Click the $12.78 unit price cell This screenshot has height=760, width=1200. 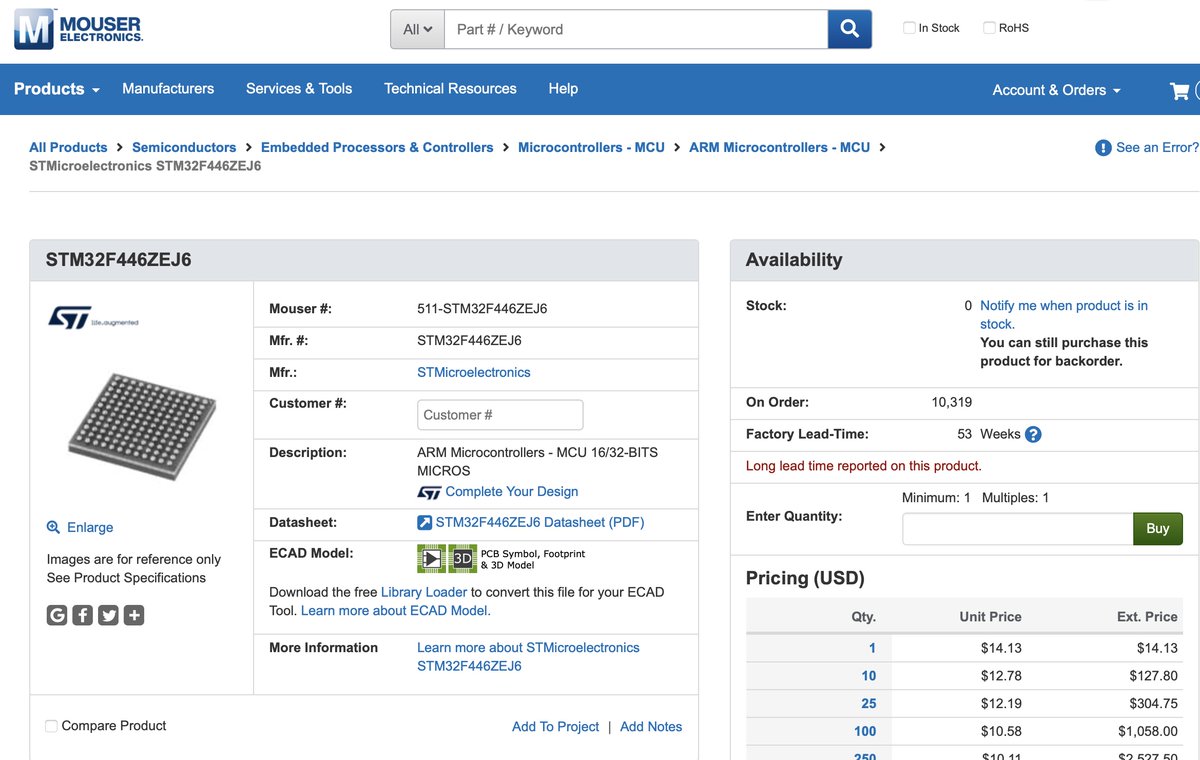1001,676
